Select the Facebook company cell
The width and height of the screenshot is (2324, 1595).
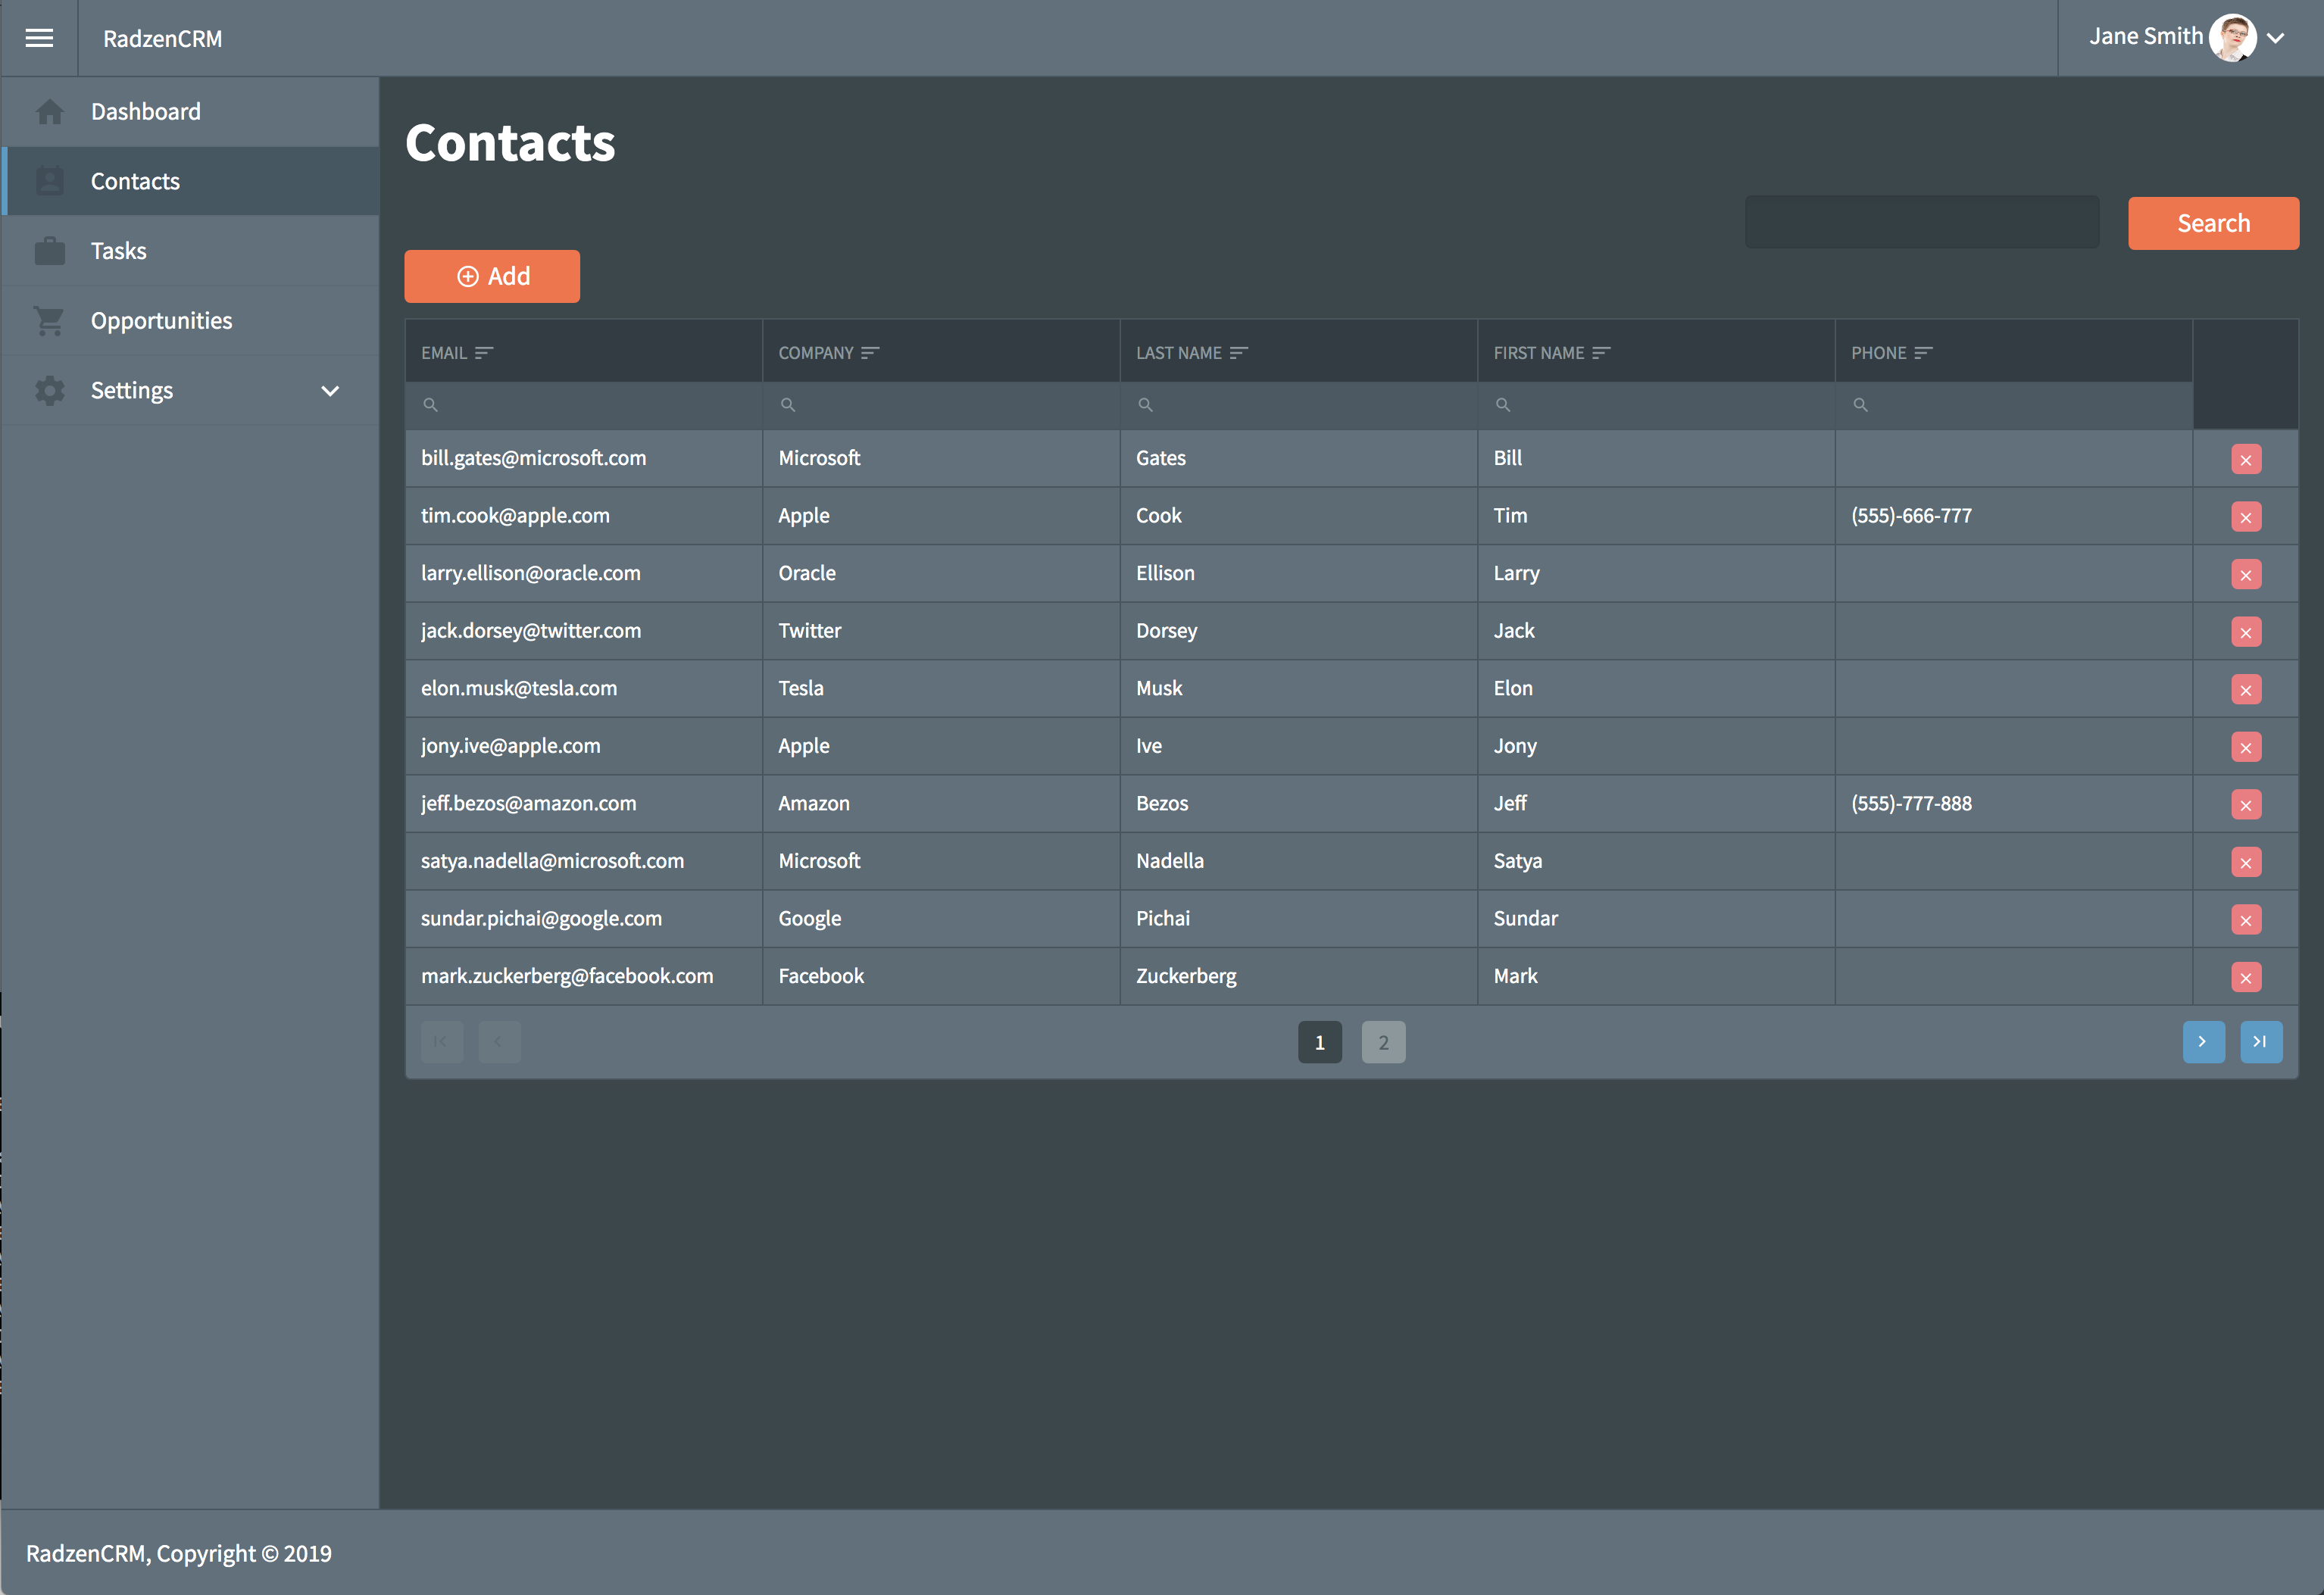941,976
